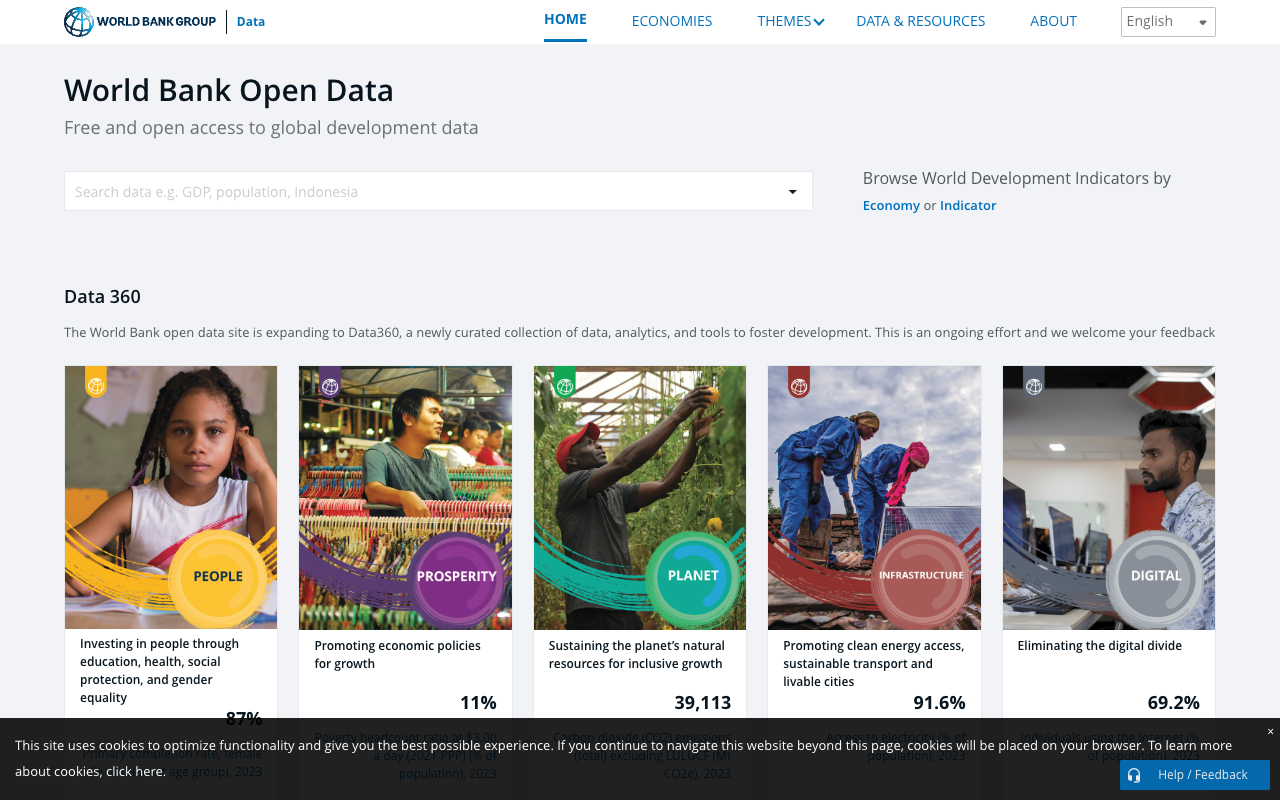Click the globe badge on Digital card
1280x800 pixels.
1033,383
